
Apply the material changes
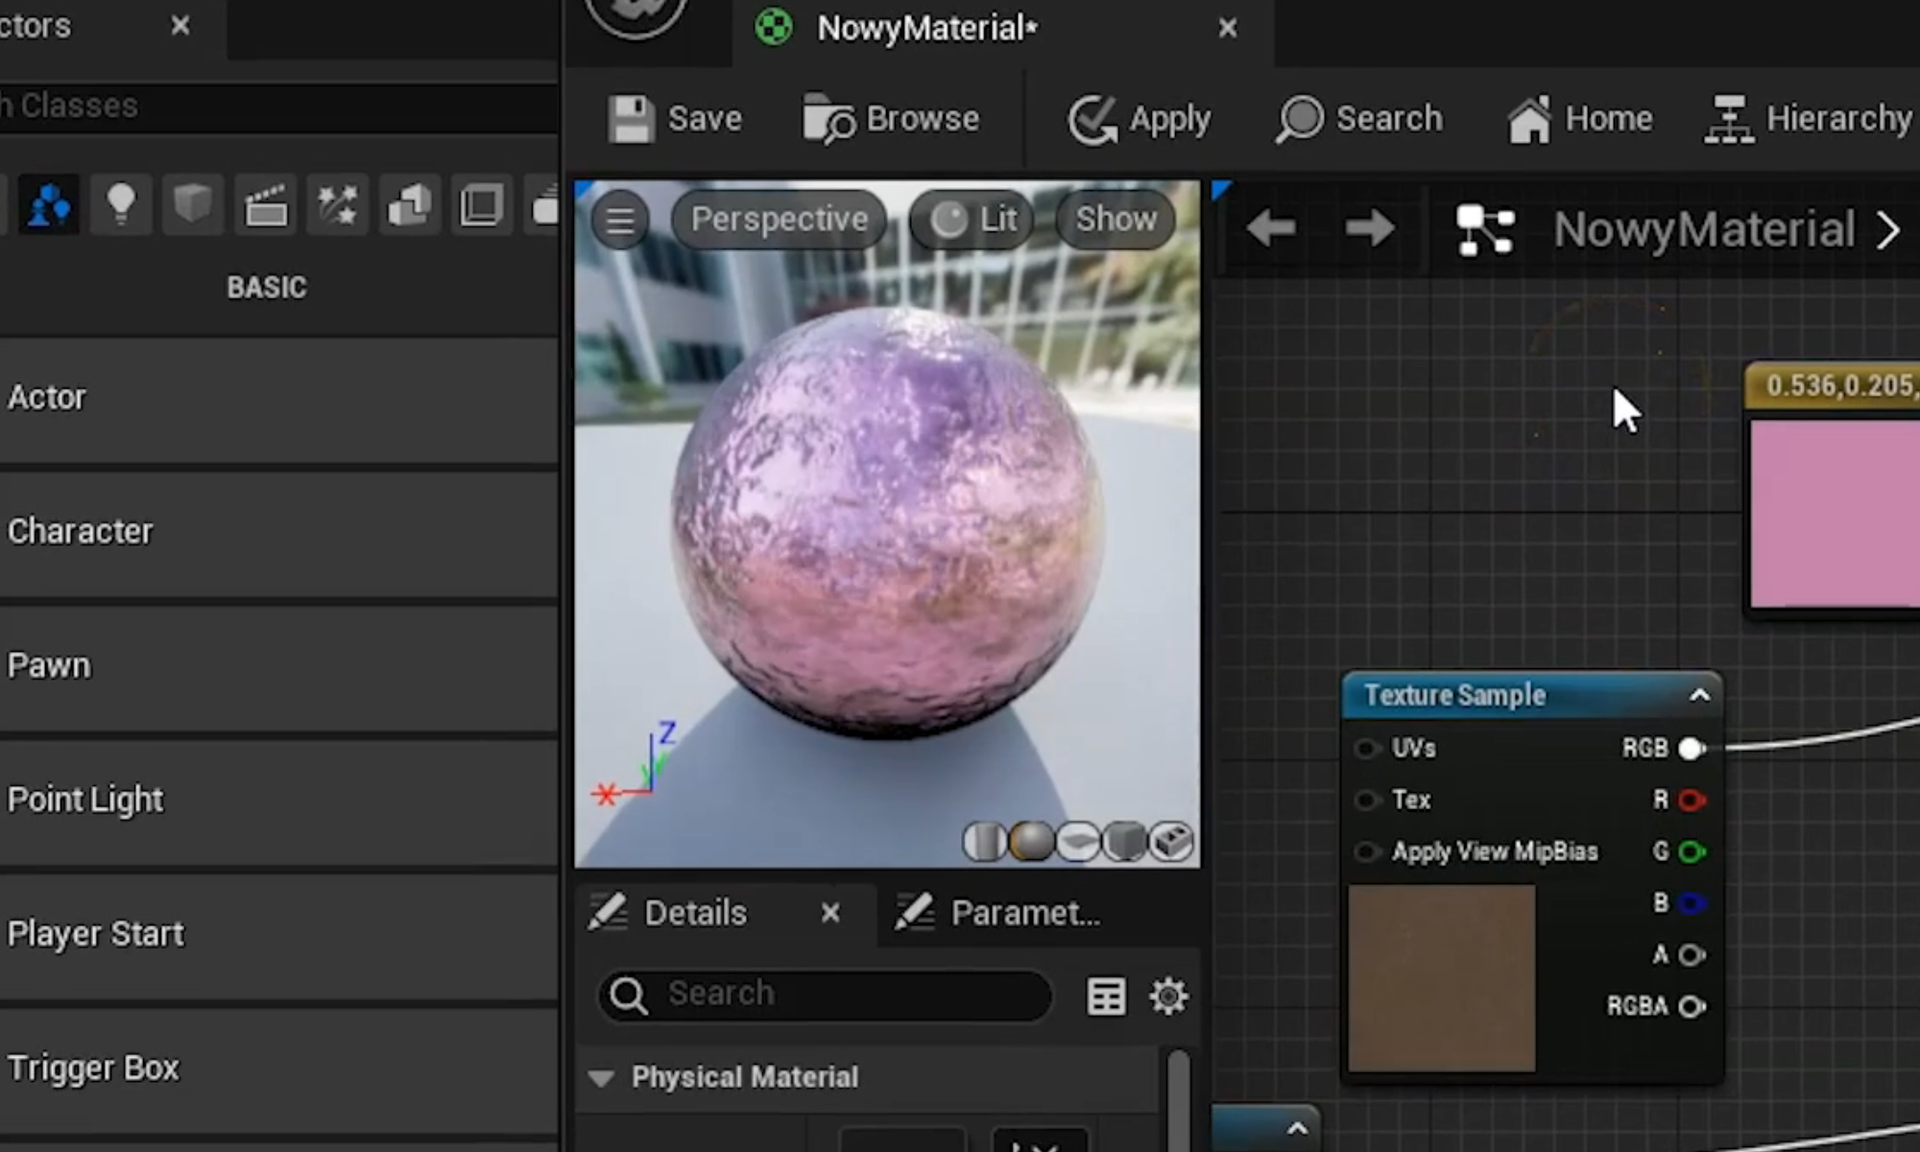click(1139, 119)
